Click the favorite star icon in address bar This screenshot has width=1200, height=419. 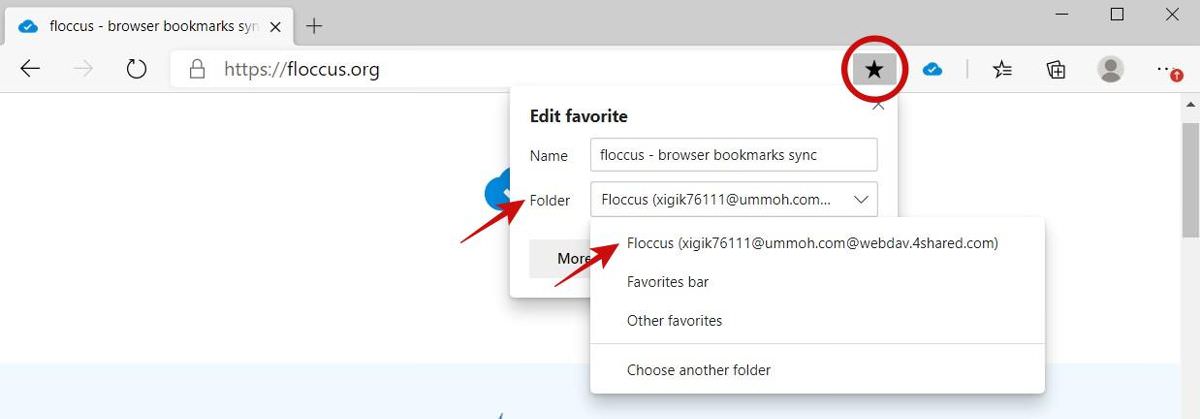[874, 69]
